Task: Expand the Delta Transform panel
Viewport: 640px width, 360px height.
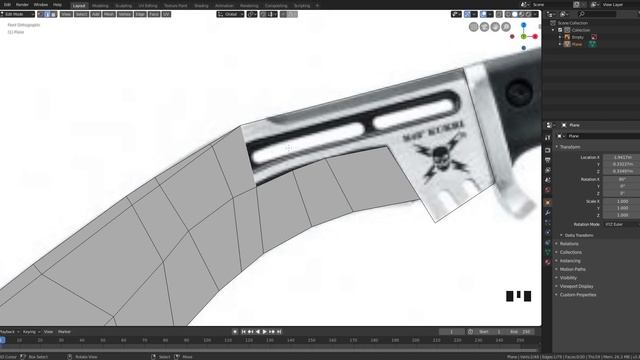Action: pos(579,236)
